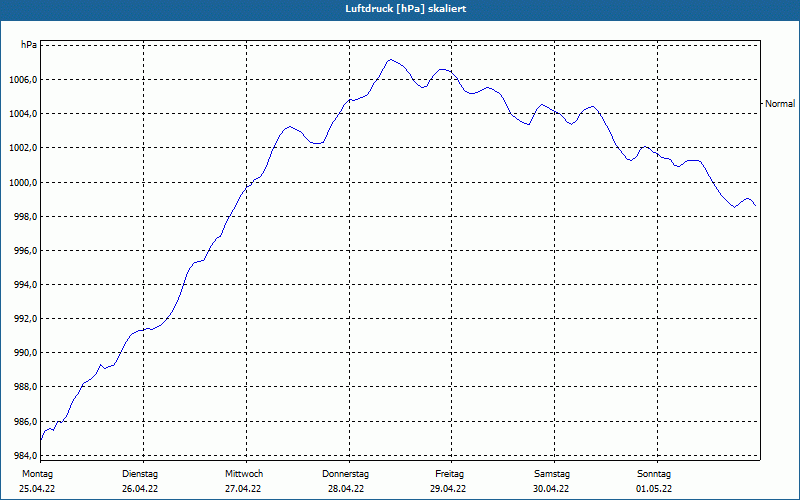Viewport: 800px width, 500px height.
Task: Click the chart title 'Luftdruck [hPa] skaliert'
Action: (405, 9)
